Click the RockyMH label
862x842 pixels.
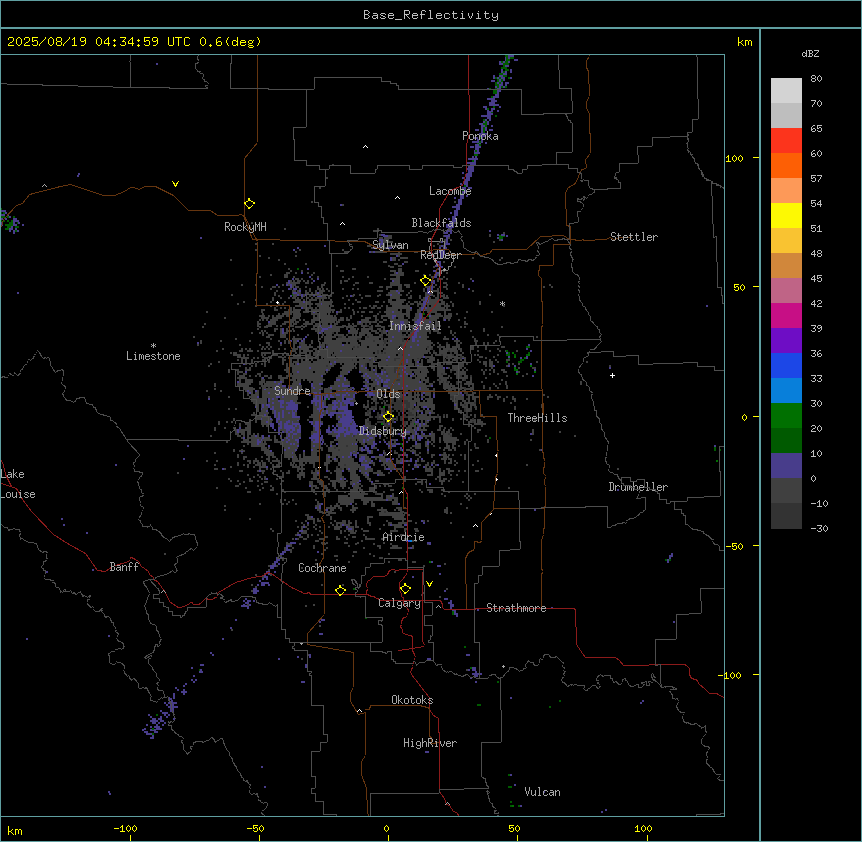pos(245,227)
